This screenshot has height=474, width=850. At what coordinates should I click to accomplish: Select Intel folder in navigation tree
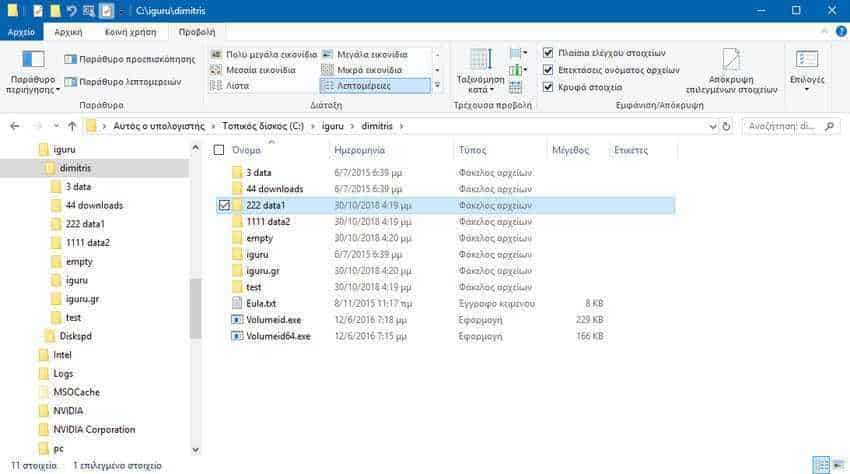62,355
